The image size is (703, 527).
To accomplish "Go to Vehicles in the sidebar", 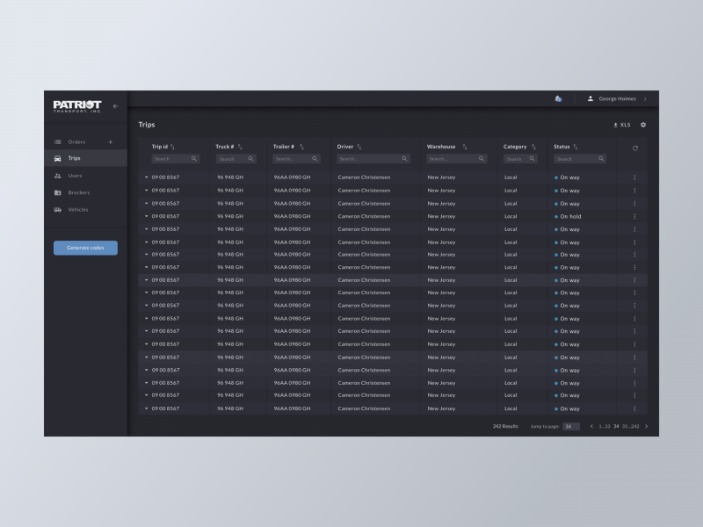I will (x=78, y=210).
